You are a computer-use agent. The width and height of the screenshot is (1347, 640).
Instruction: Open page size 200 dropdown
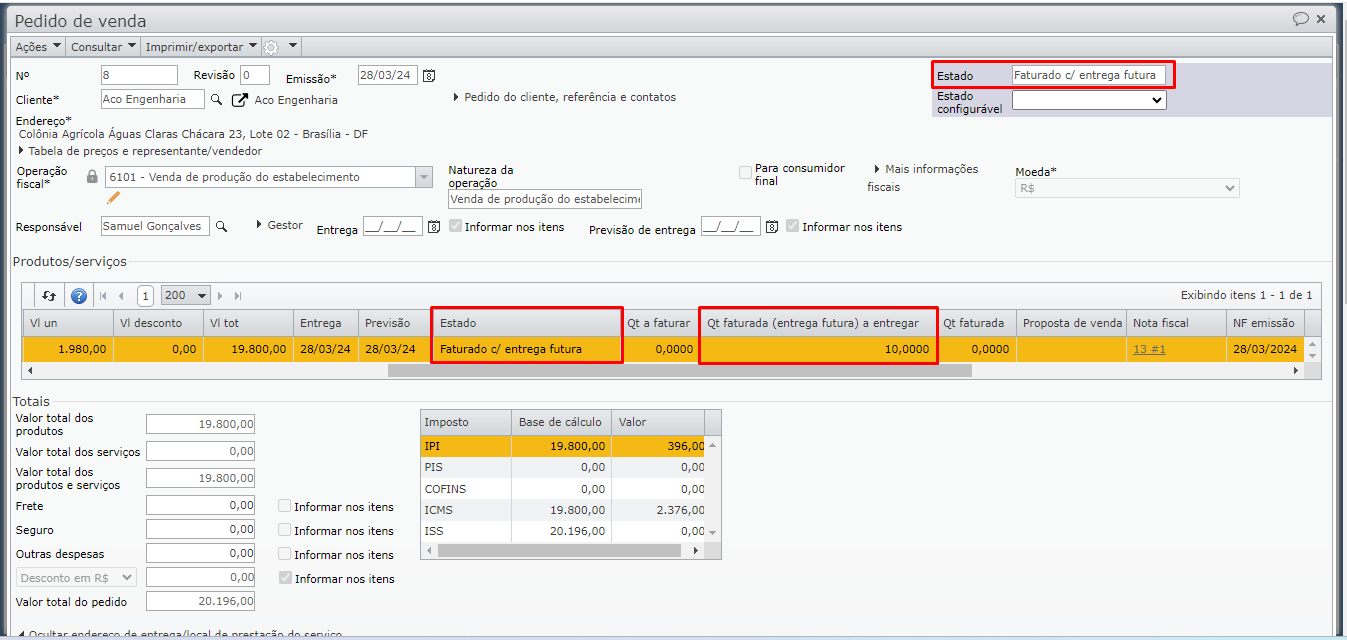tap(186, 296)
